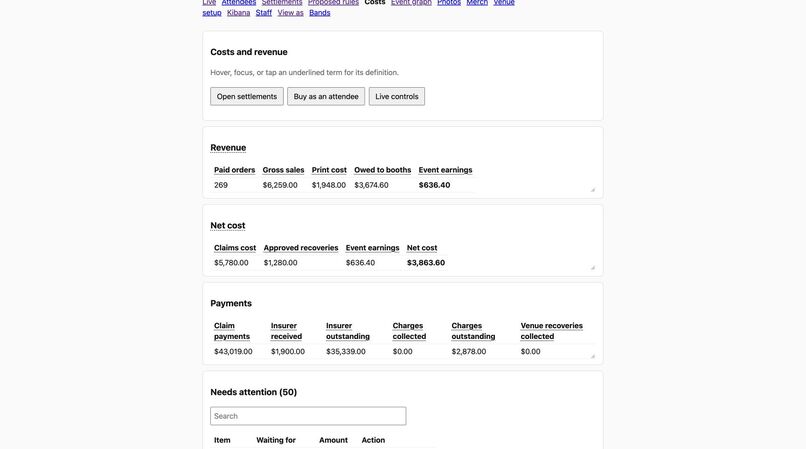Follow the setup link

[x=212, y=13]
